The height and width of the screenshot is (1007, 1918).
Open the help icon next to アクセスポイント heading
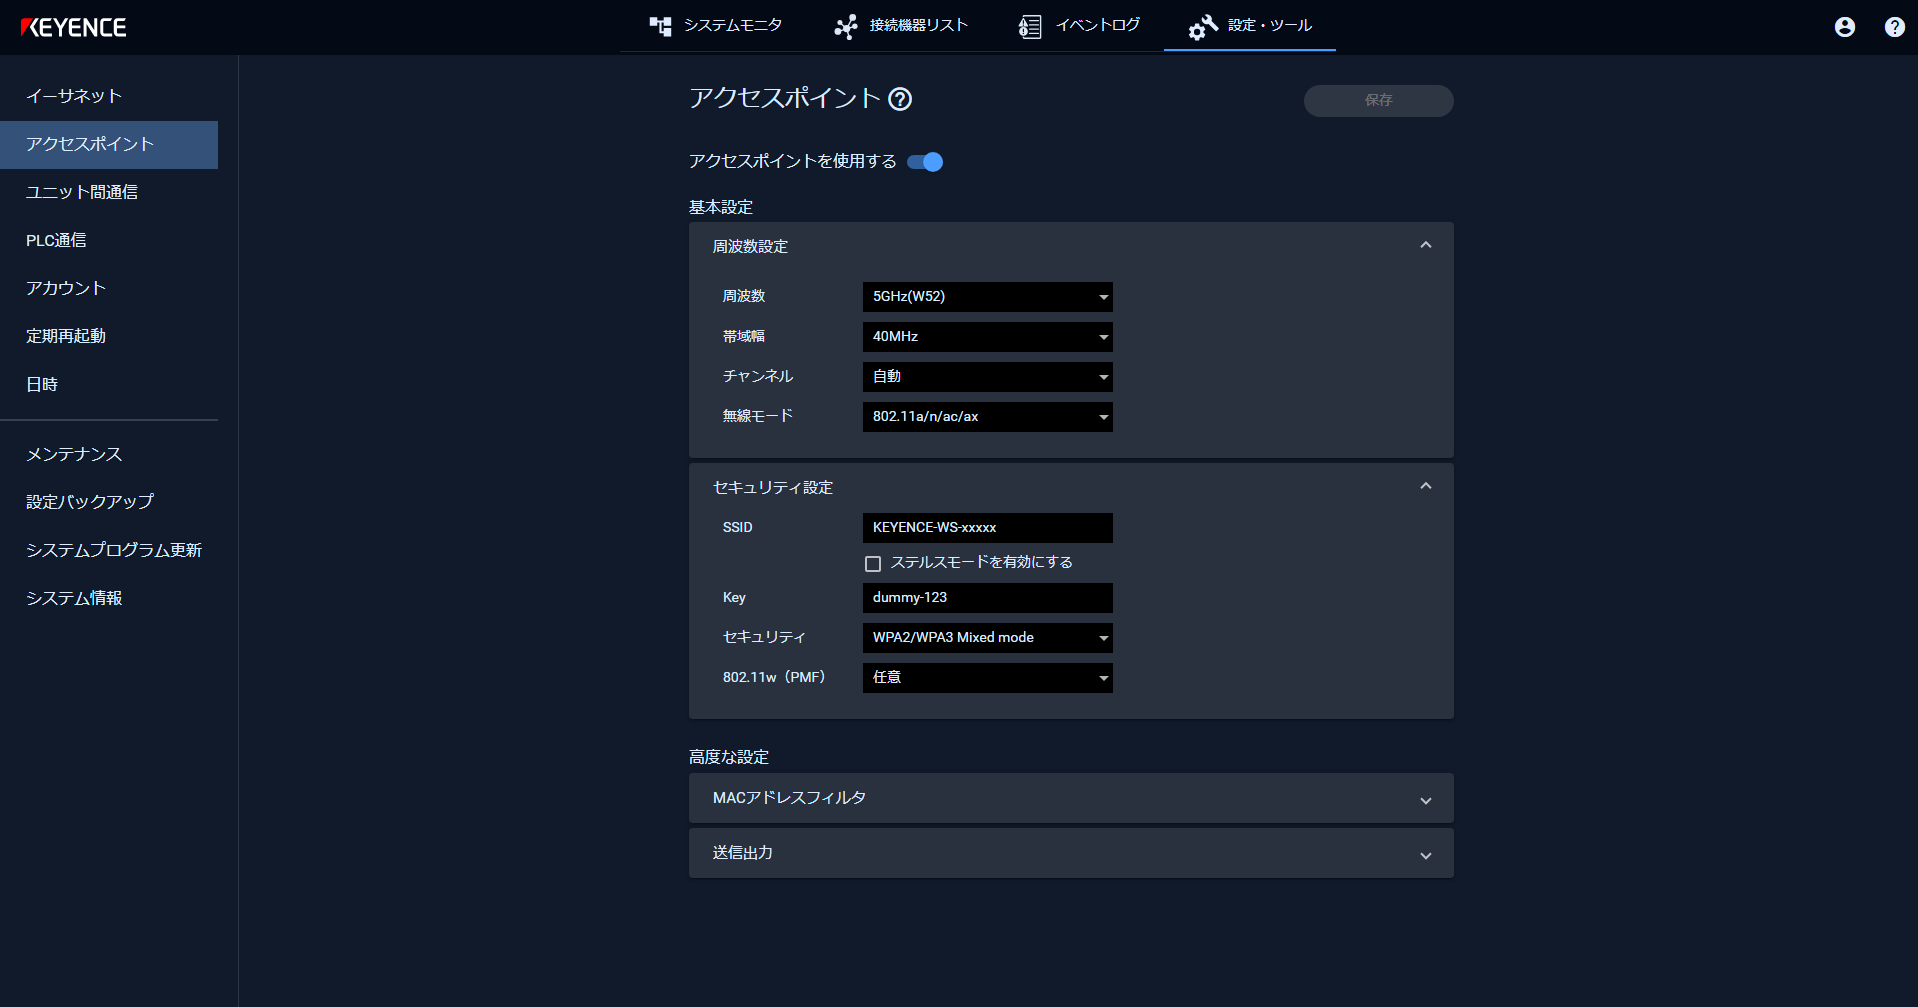899,98
